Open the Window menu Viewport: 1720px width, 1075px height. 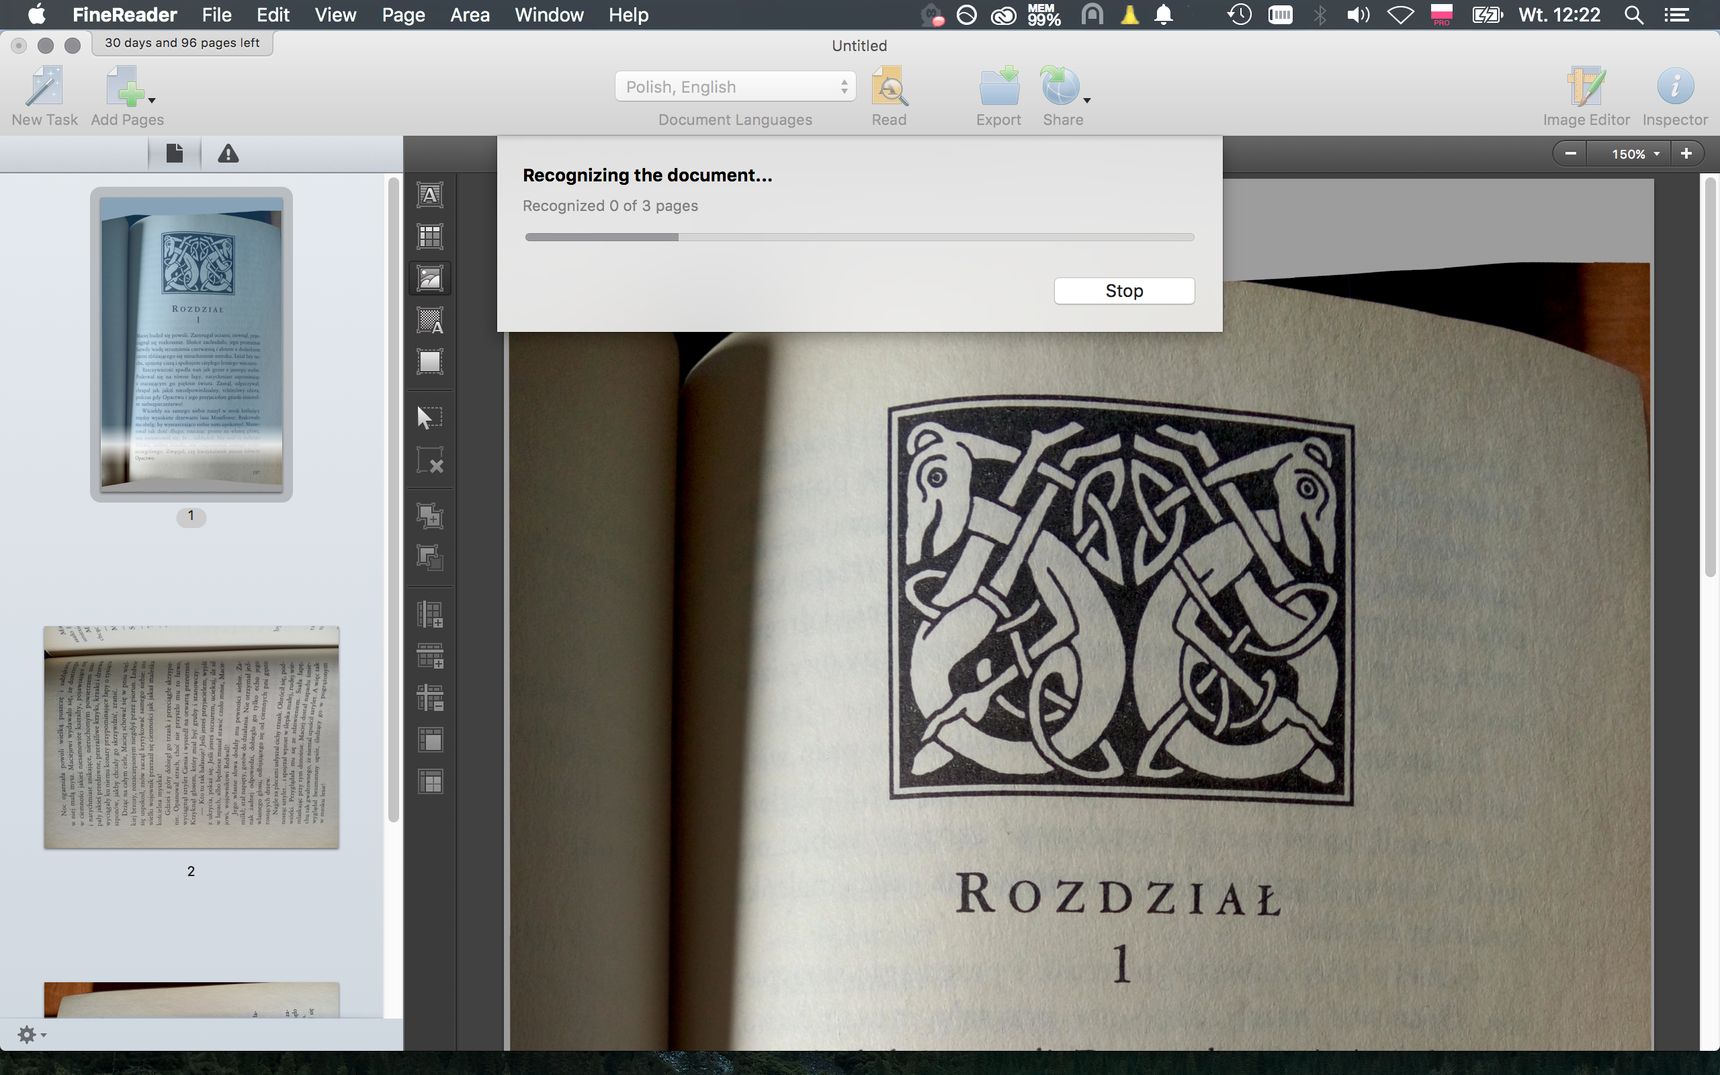tap(549, 15)
